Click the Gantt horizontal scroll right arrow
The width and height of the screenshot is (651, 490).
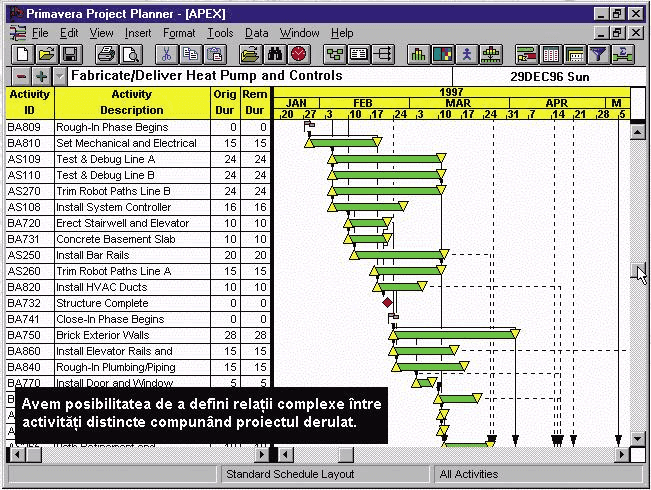(x=622, y=454)
